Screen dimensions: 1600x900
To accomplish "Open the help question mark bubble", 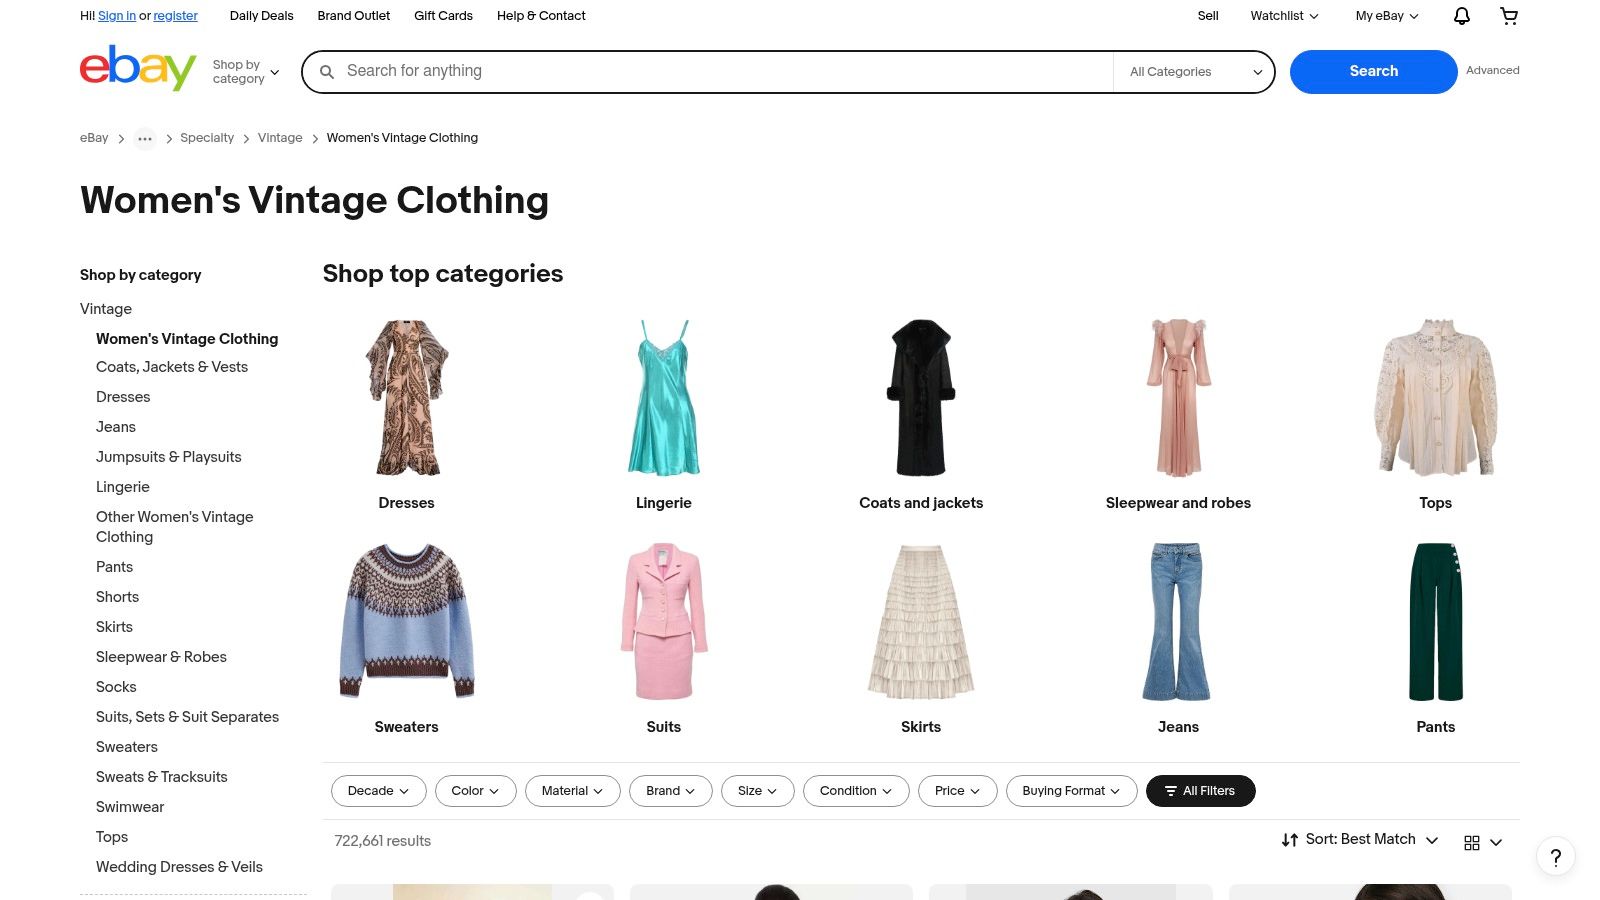I will [1555, 858].
